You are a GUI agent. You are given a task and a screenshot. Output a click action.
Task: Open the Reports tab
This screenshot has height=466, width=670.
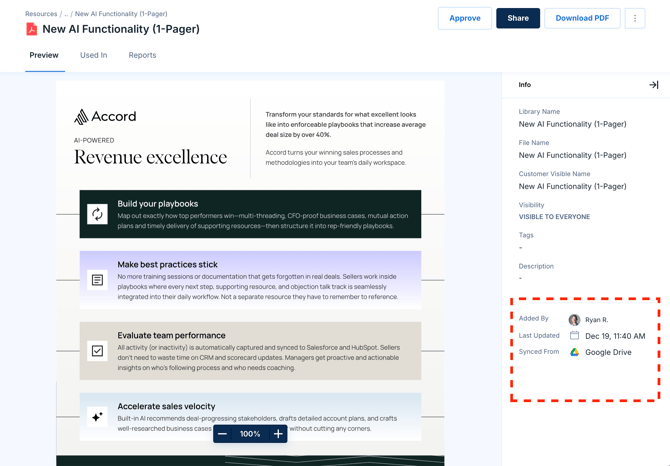pyautogui.click(x=142, y=55)
